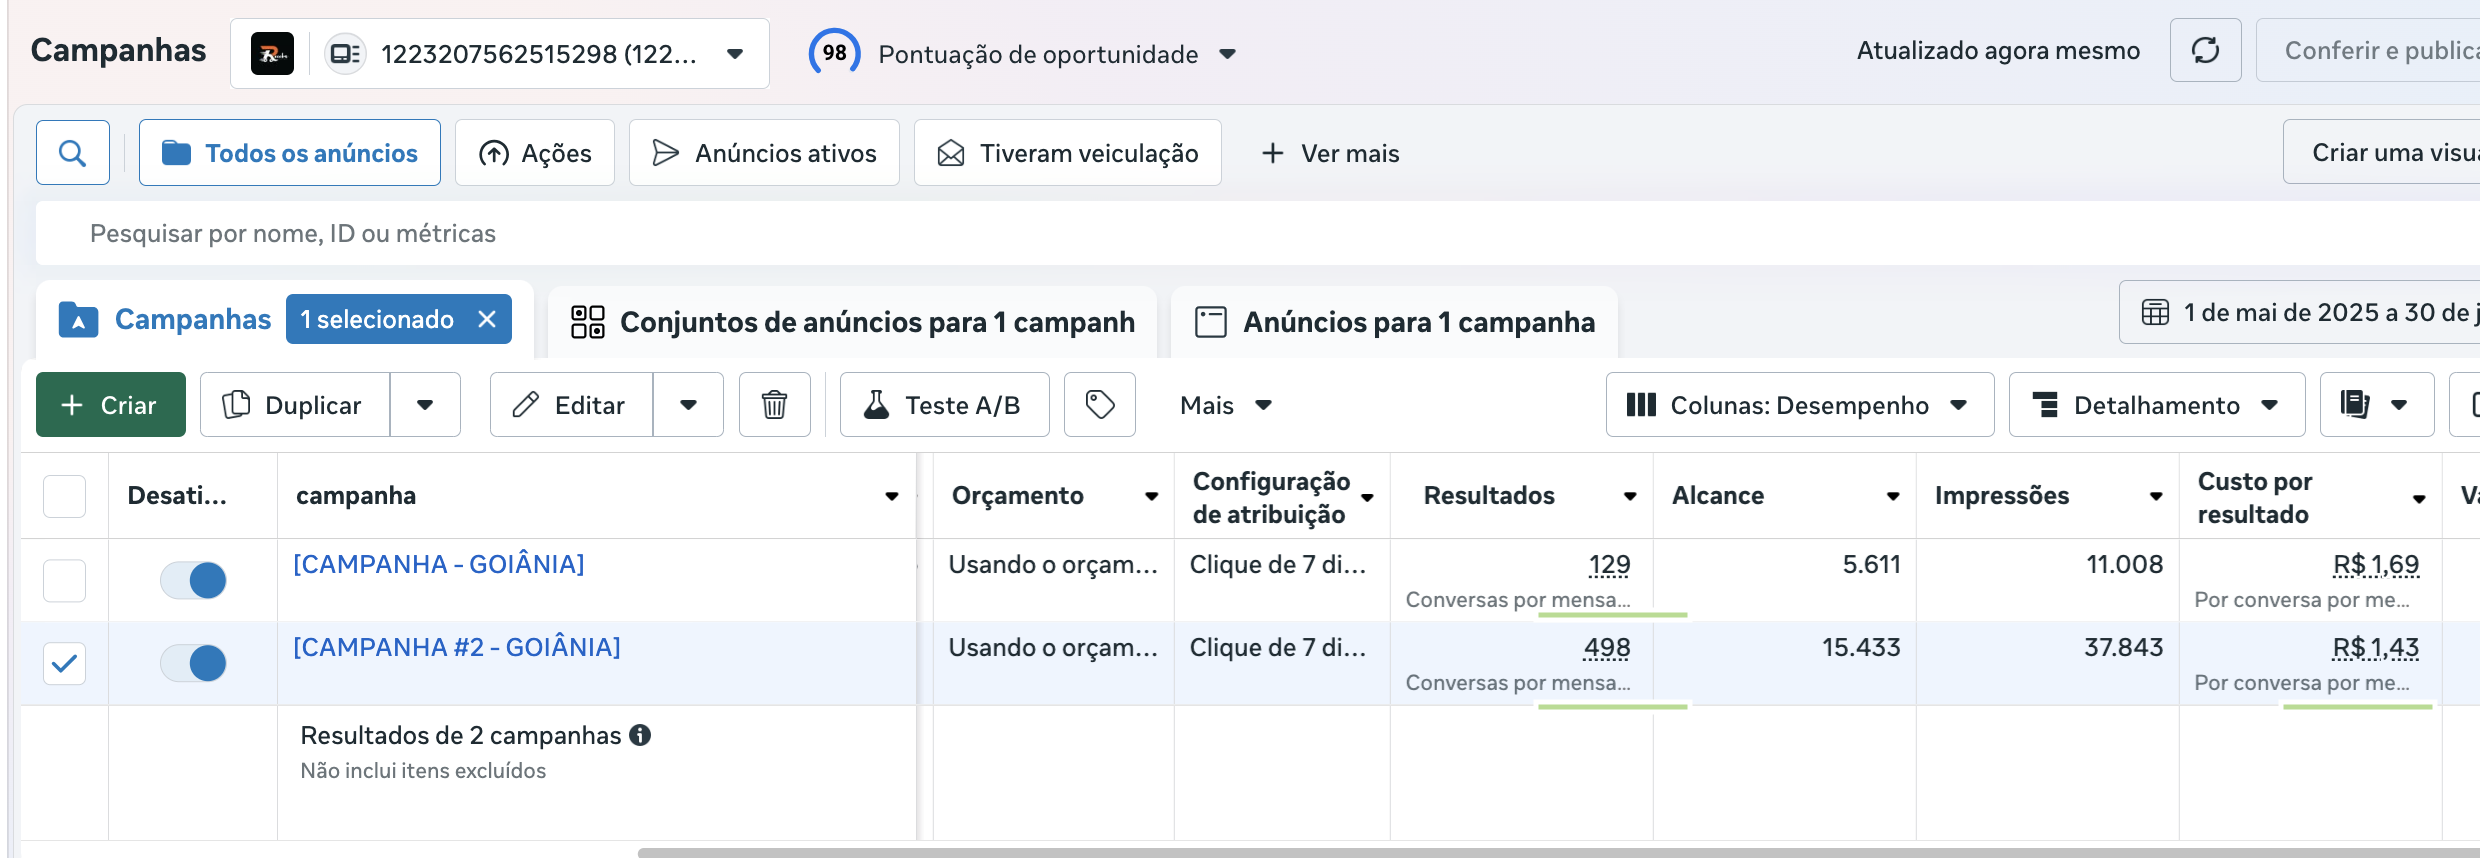2480x858 pixels.
Task: Click info icon beside Resultados de 2 campanhas
Action: (x=640, y=735)
